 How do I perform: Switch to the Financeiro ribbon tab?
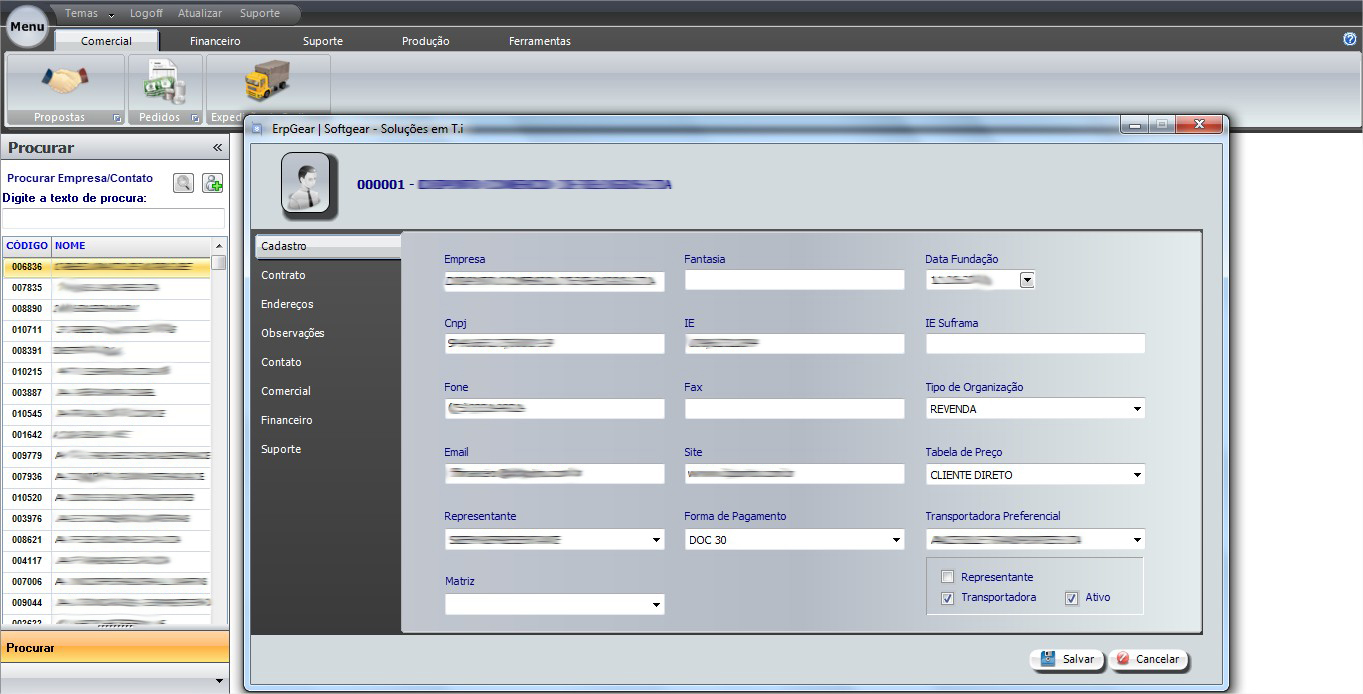(x=215, y=41)
